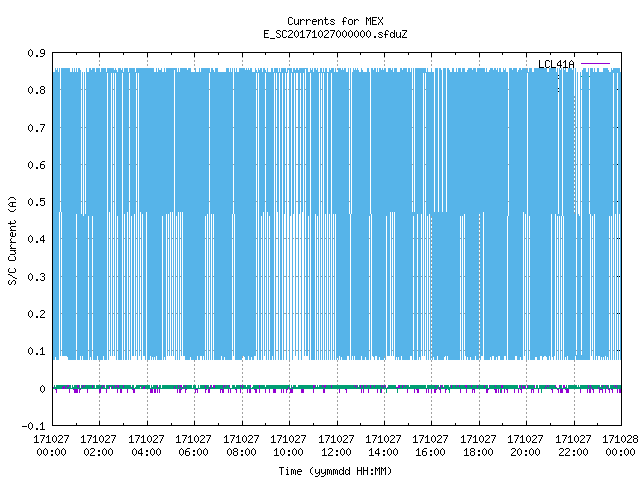
Task: Click the "S/C Current (A)" axis label
Action: pos(12,240)
